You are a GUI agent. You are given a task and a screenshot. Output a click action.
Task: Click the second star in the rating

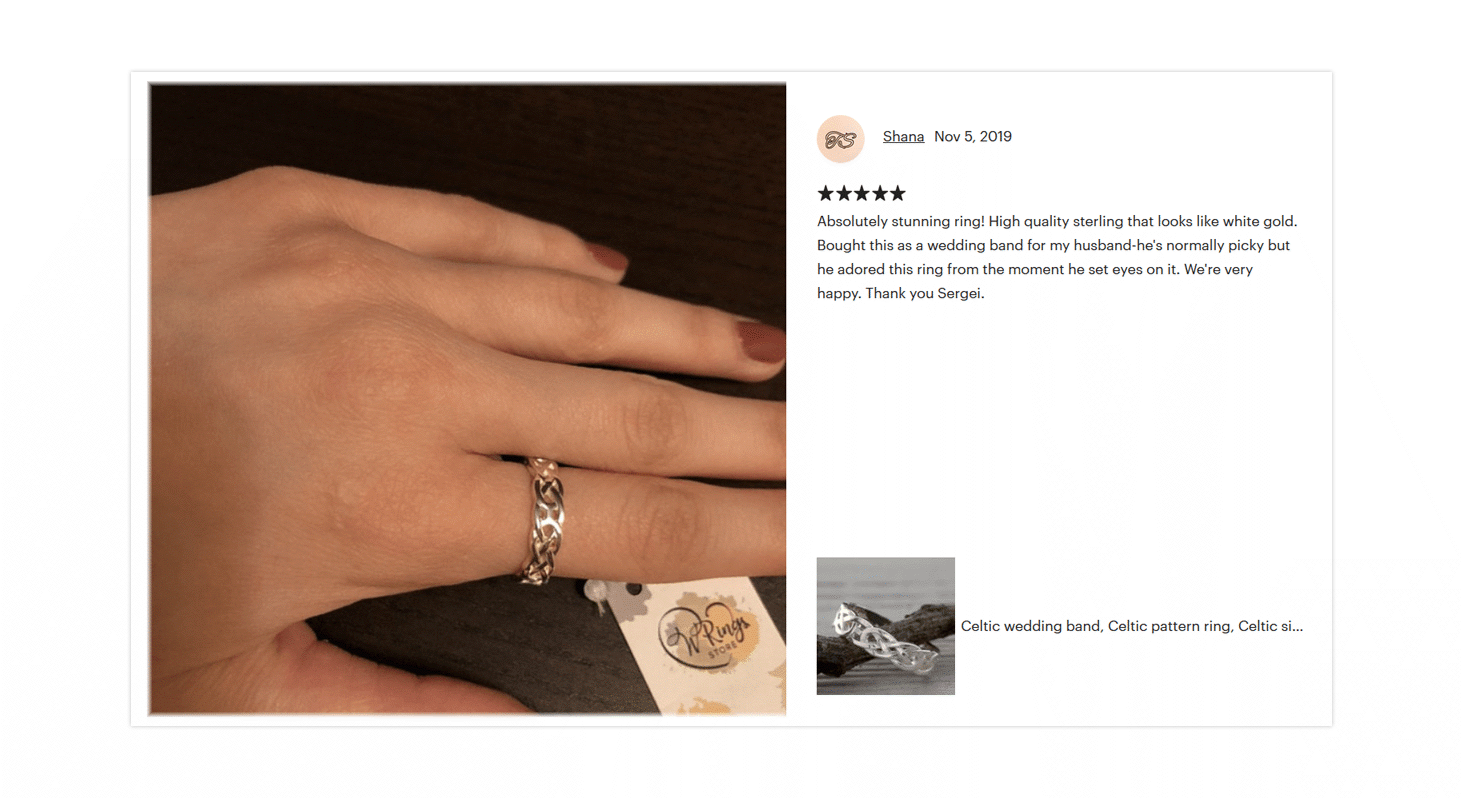(844, 193)
